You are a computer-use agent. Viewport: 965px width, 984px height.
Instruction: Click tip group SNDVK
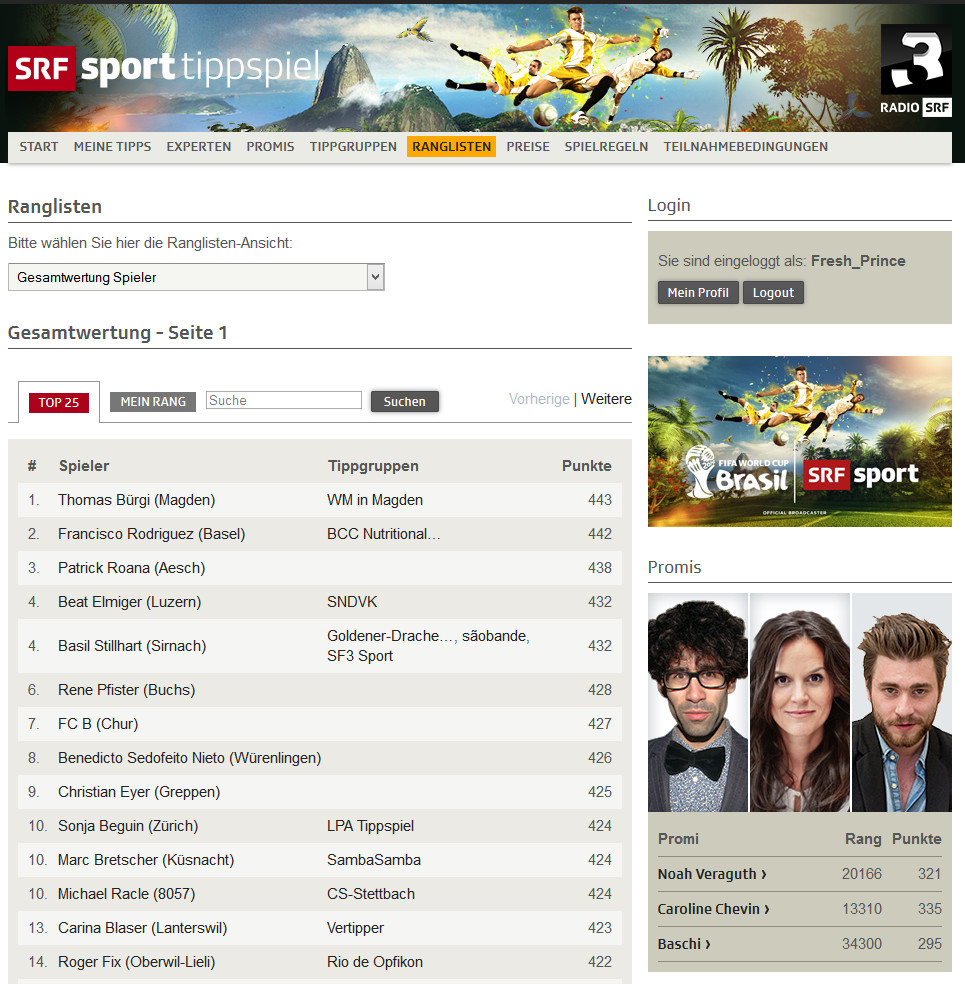[352, 602]
